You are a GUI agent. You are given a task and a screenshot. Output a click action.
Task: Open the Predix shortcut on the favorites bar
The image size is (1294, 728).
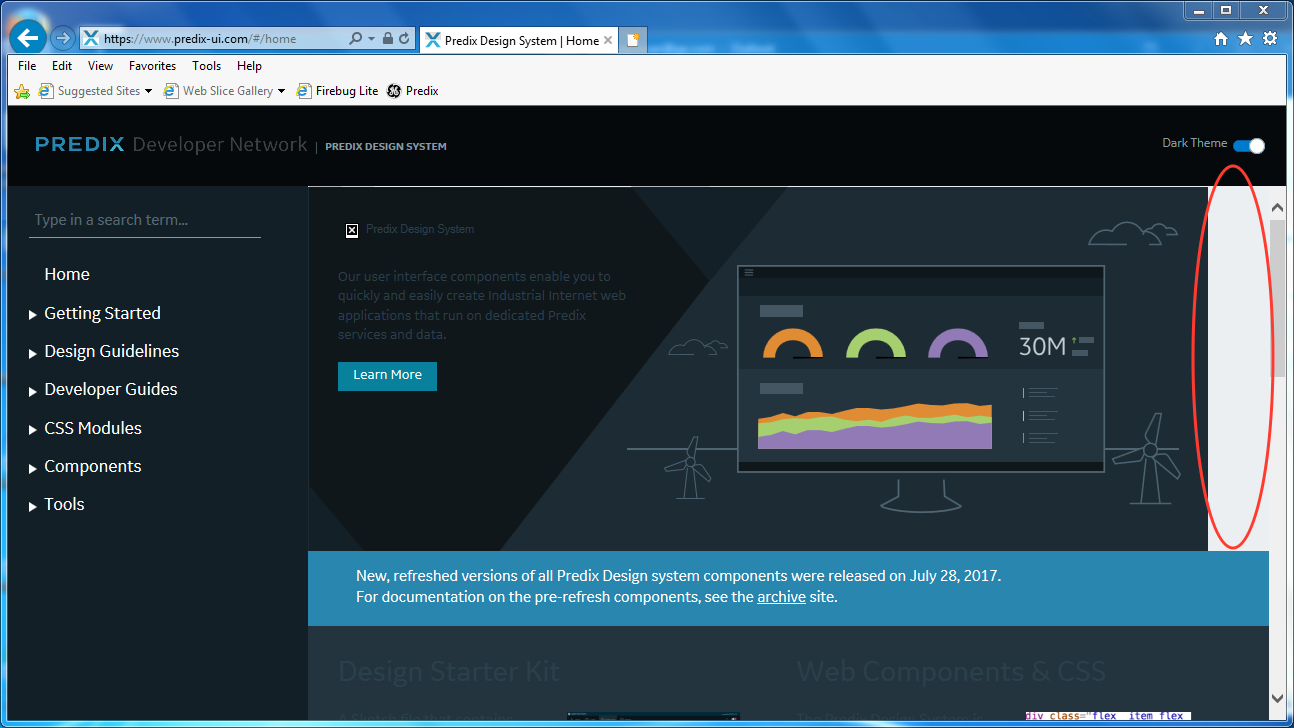pyautogui.click(x=412, y=90)
